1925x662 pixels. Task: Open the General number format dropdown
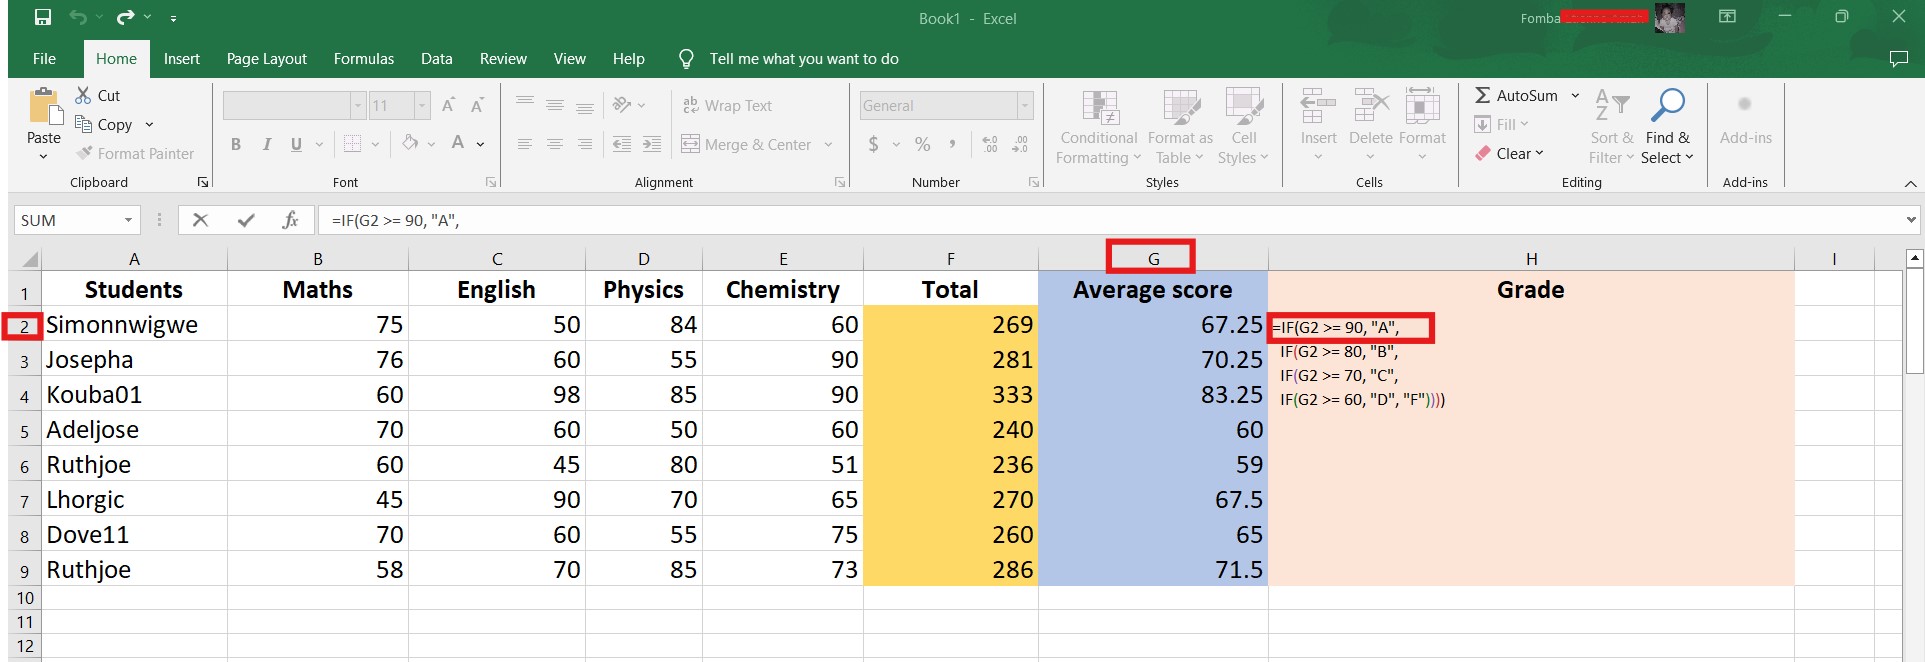click(x=1024, y=106)
